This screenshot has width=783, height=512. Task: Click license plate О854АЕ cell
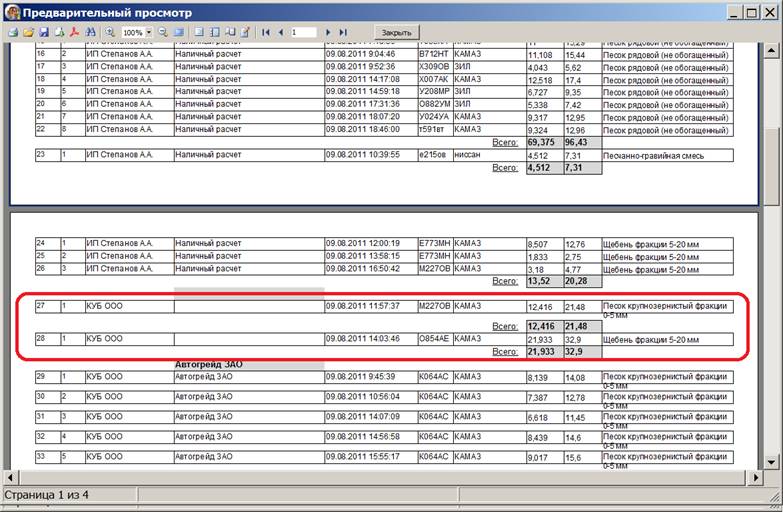(434, 339)
